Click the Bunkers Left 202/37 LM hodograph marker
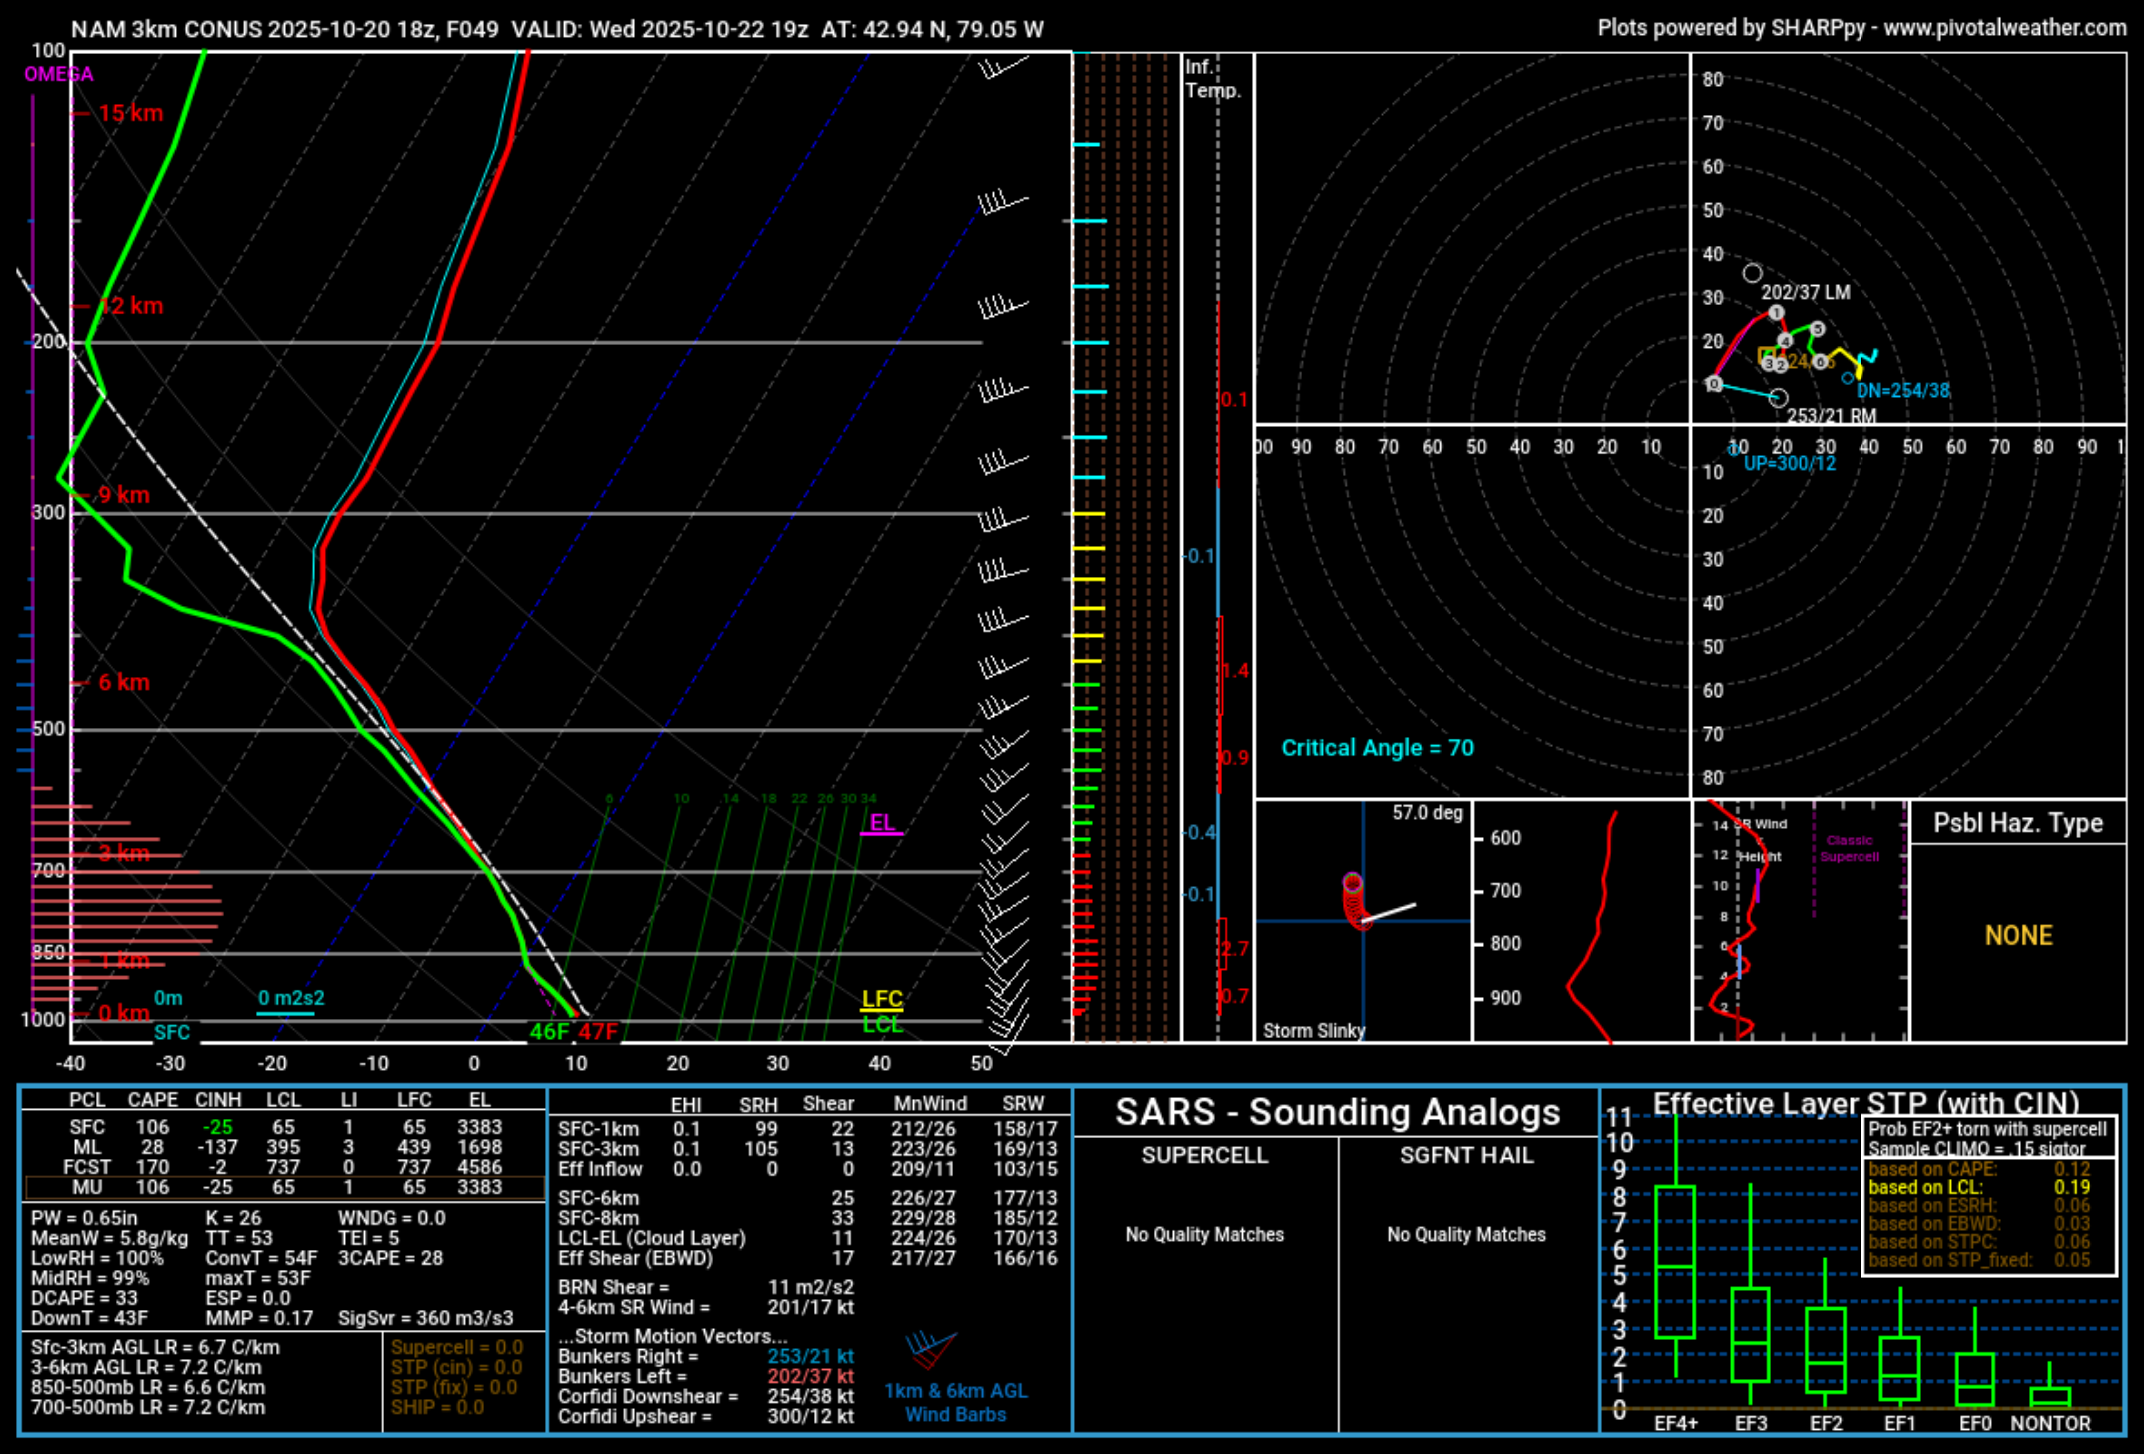2145x1454 pixels. pyautogui.click(x=1752, y=273)
